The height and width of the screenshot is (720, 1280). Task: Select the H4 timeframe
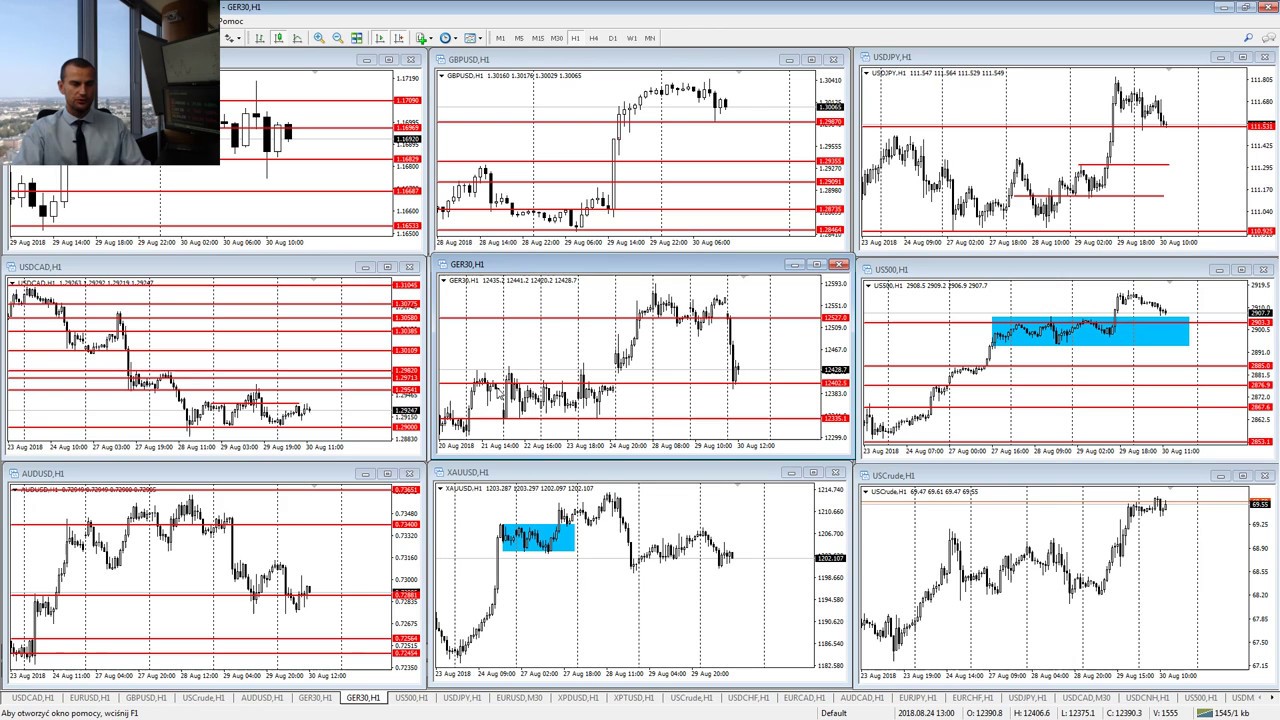(x=594, y=38)
